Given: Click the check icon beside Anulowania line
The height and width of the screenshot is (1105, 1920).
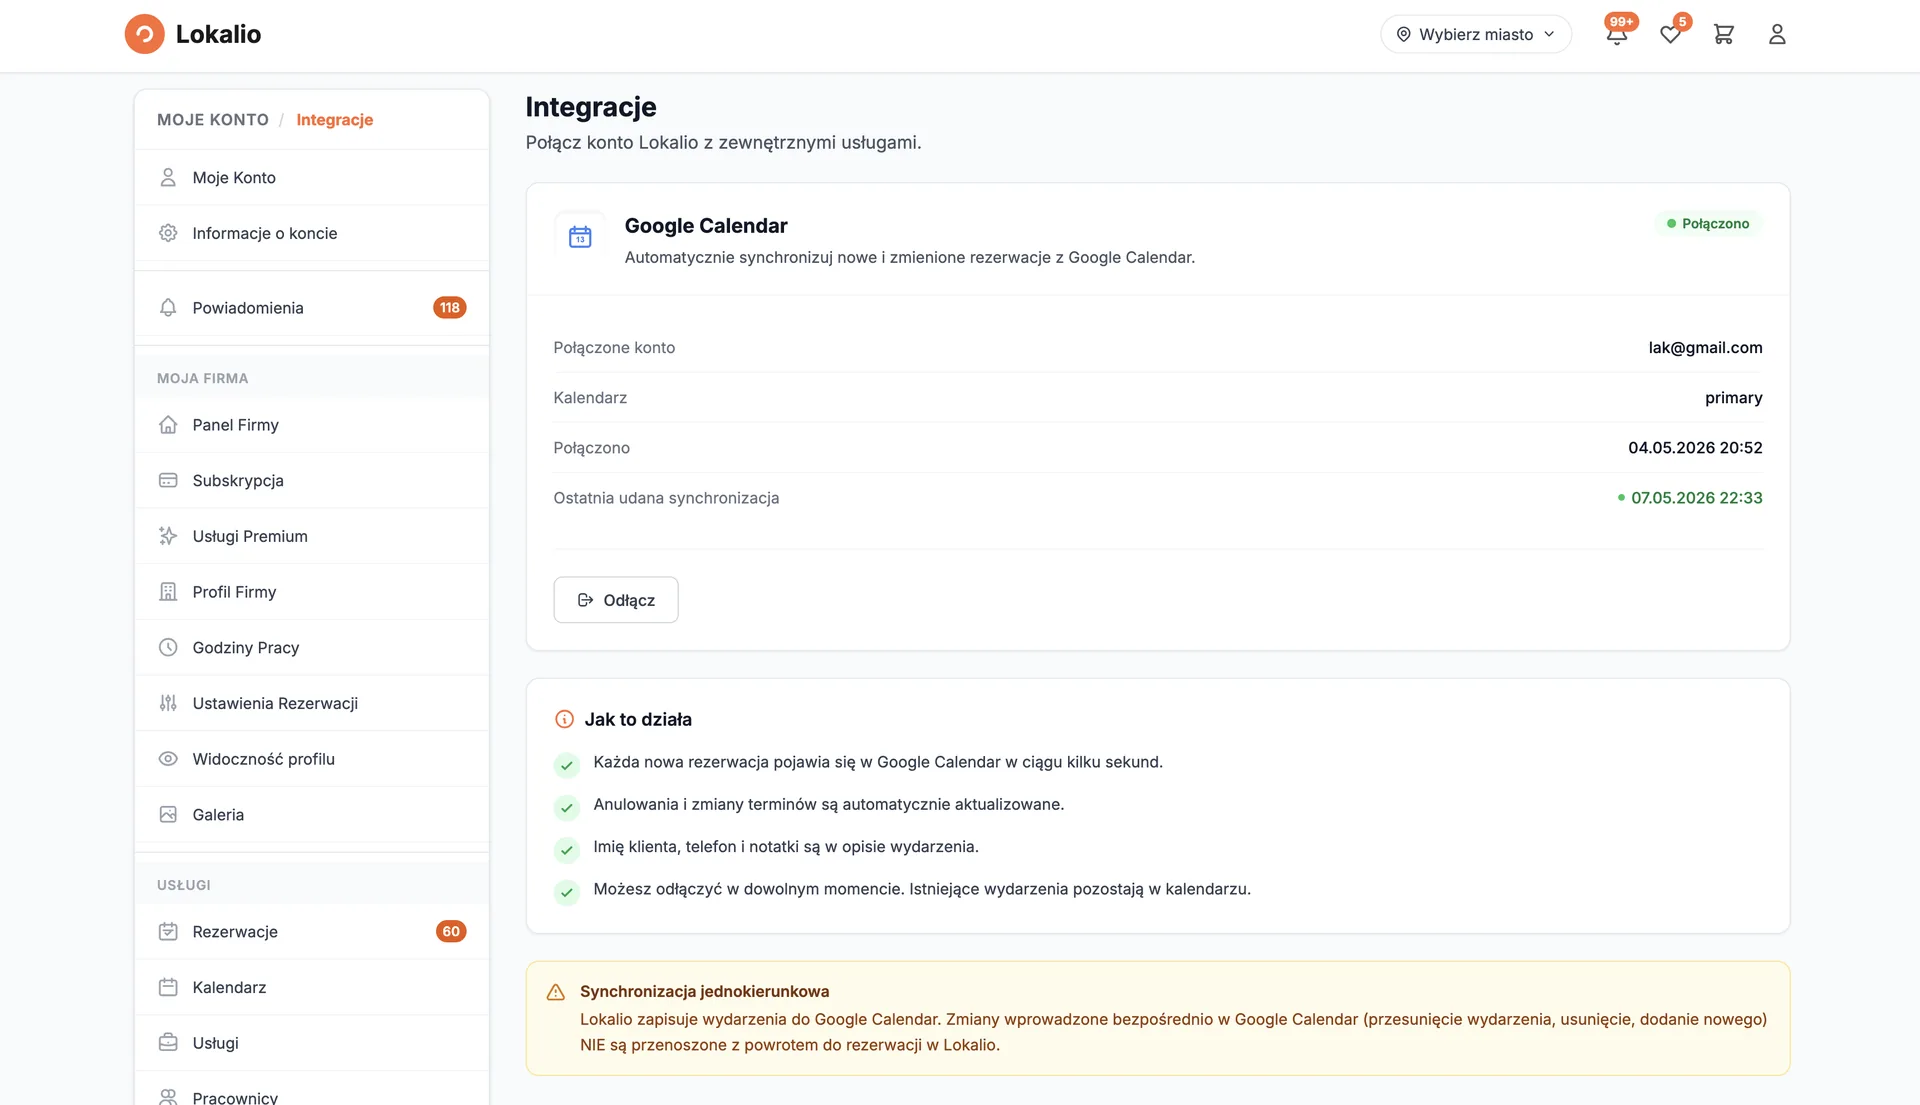Looking at the screenshot, I should point(567,808).
